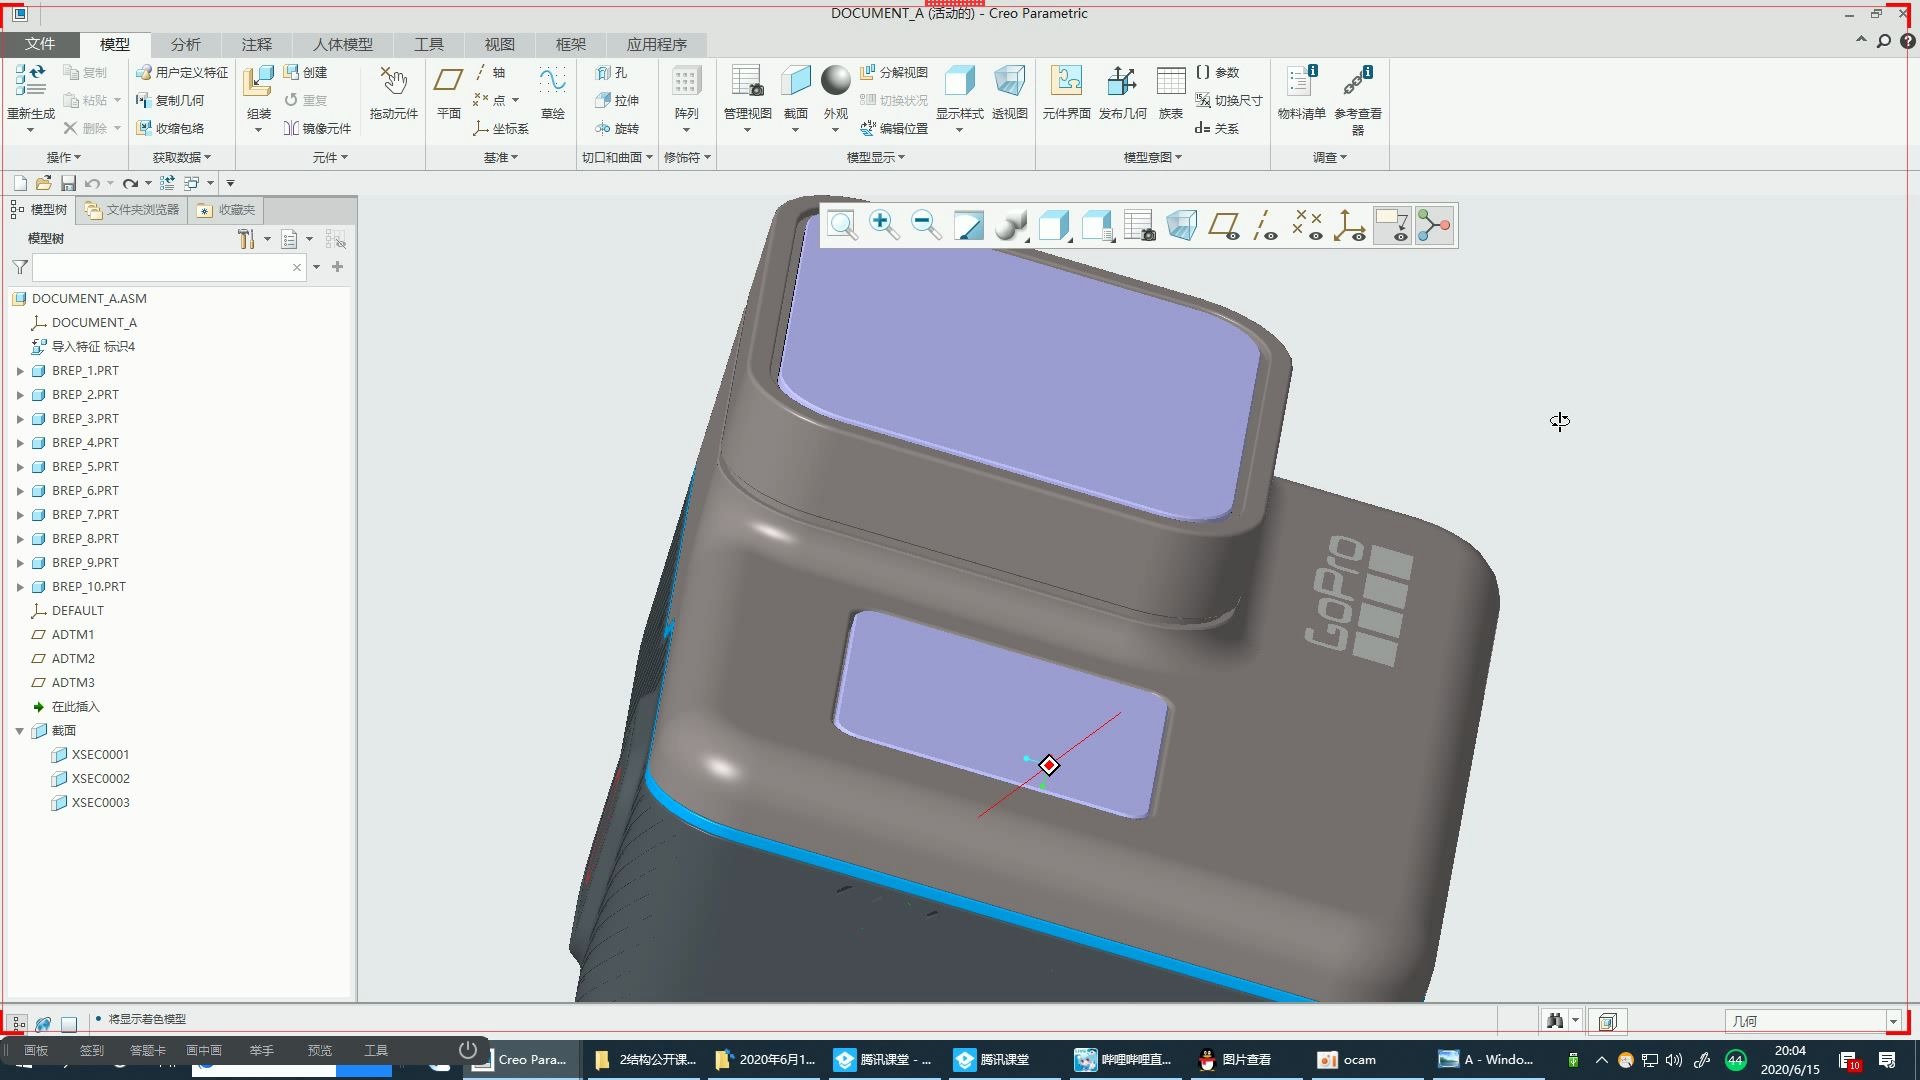Click the 复制几何 button
The height and width of the screenshot is (1080, 1920).
(170, 100)
